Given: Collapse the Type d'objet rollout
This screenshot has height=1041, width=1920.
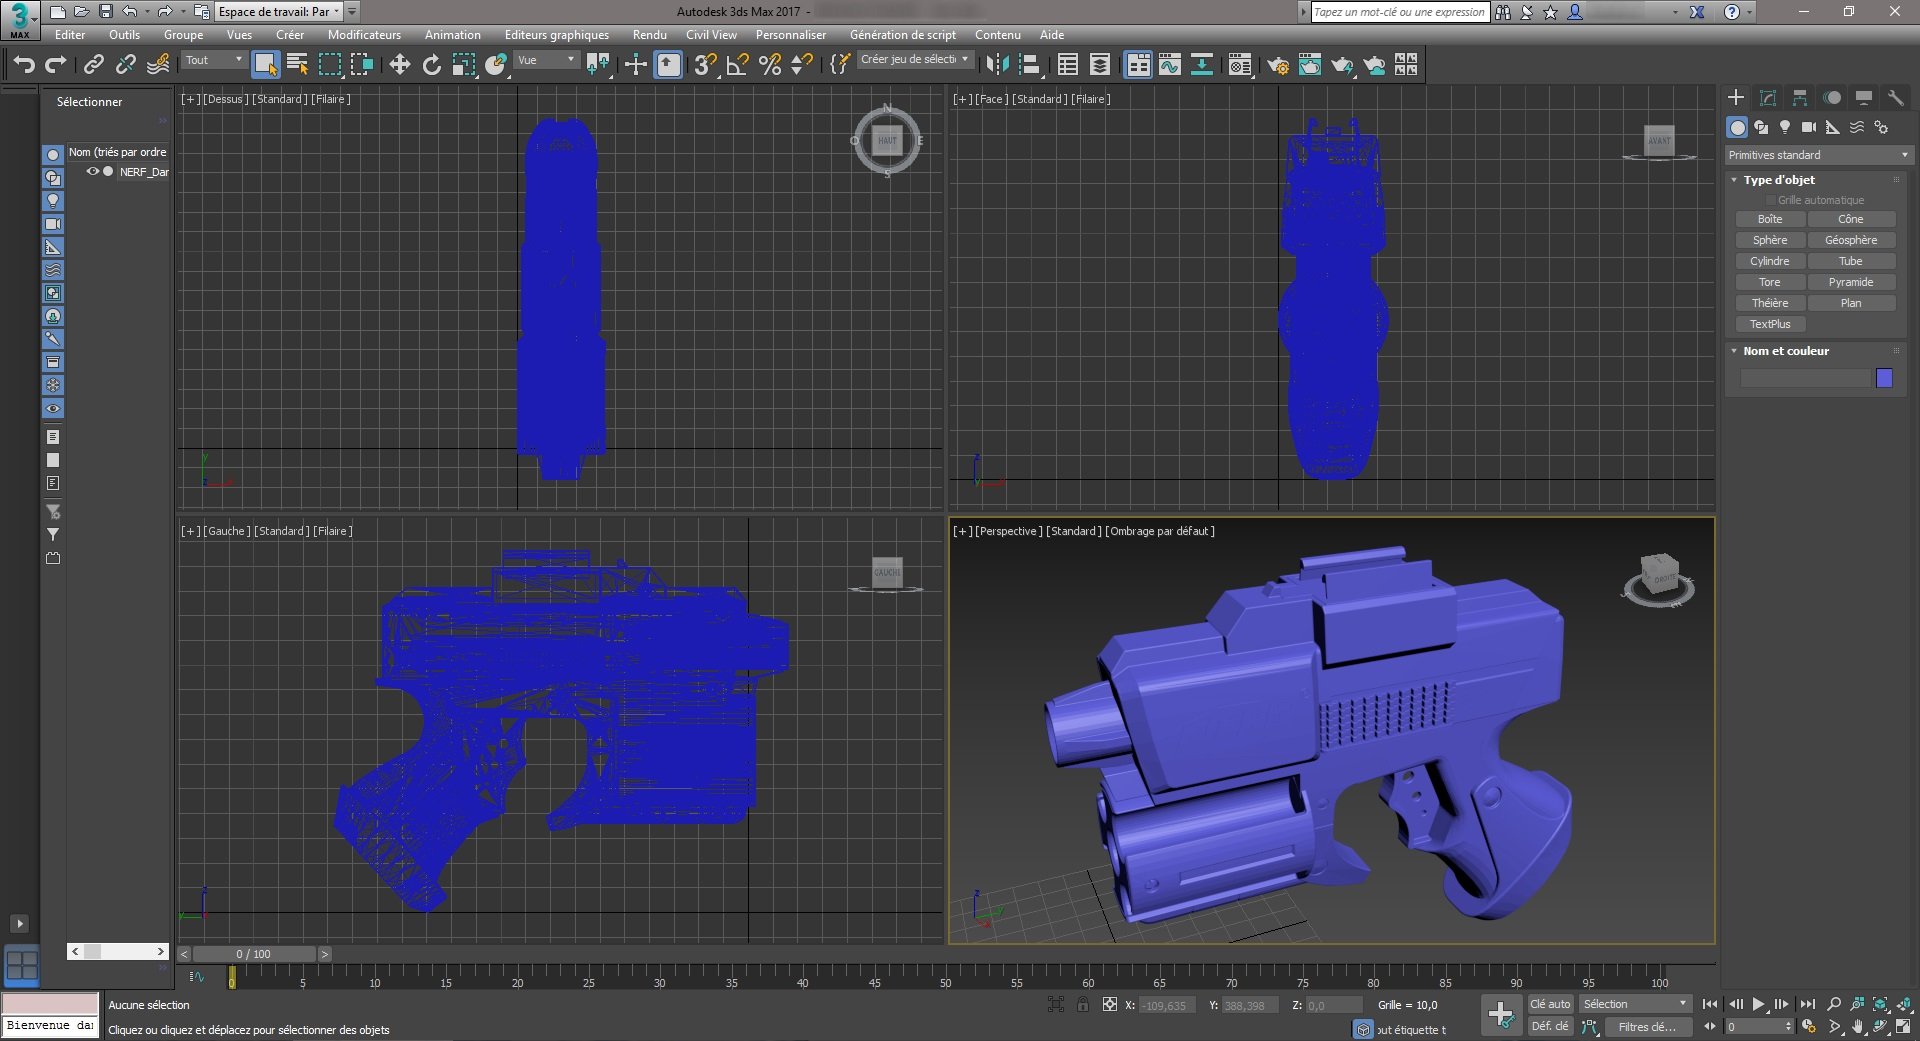Looking at the screenshot, I should [x=1734, y=180].
